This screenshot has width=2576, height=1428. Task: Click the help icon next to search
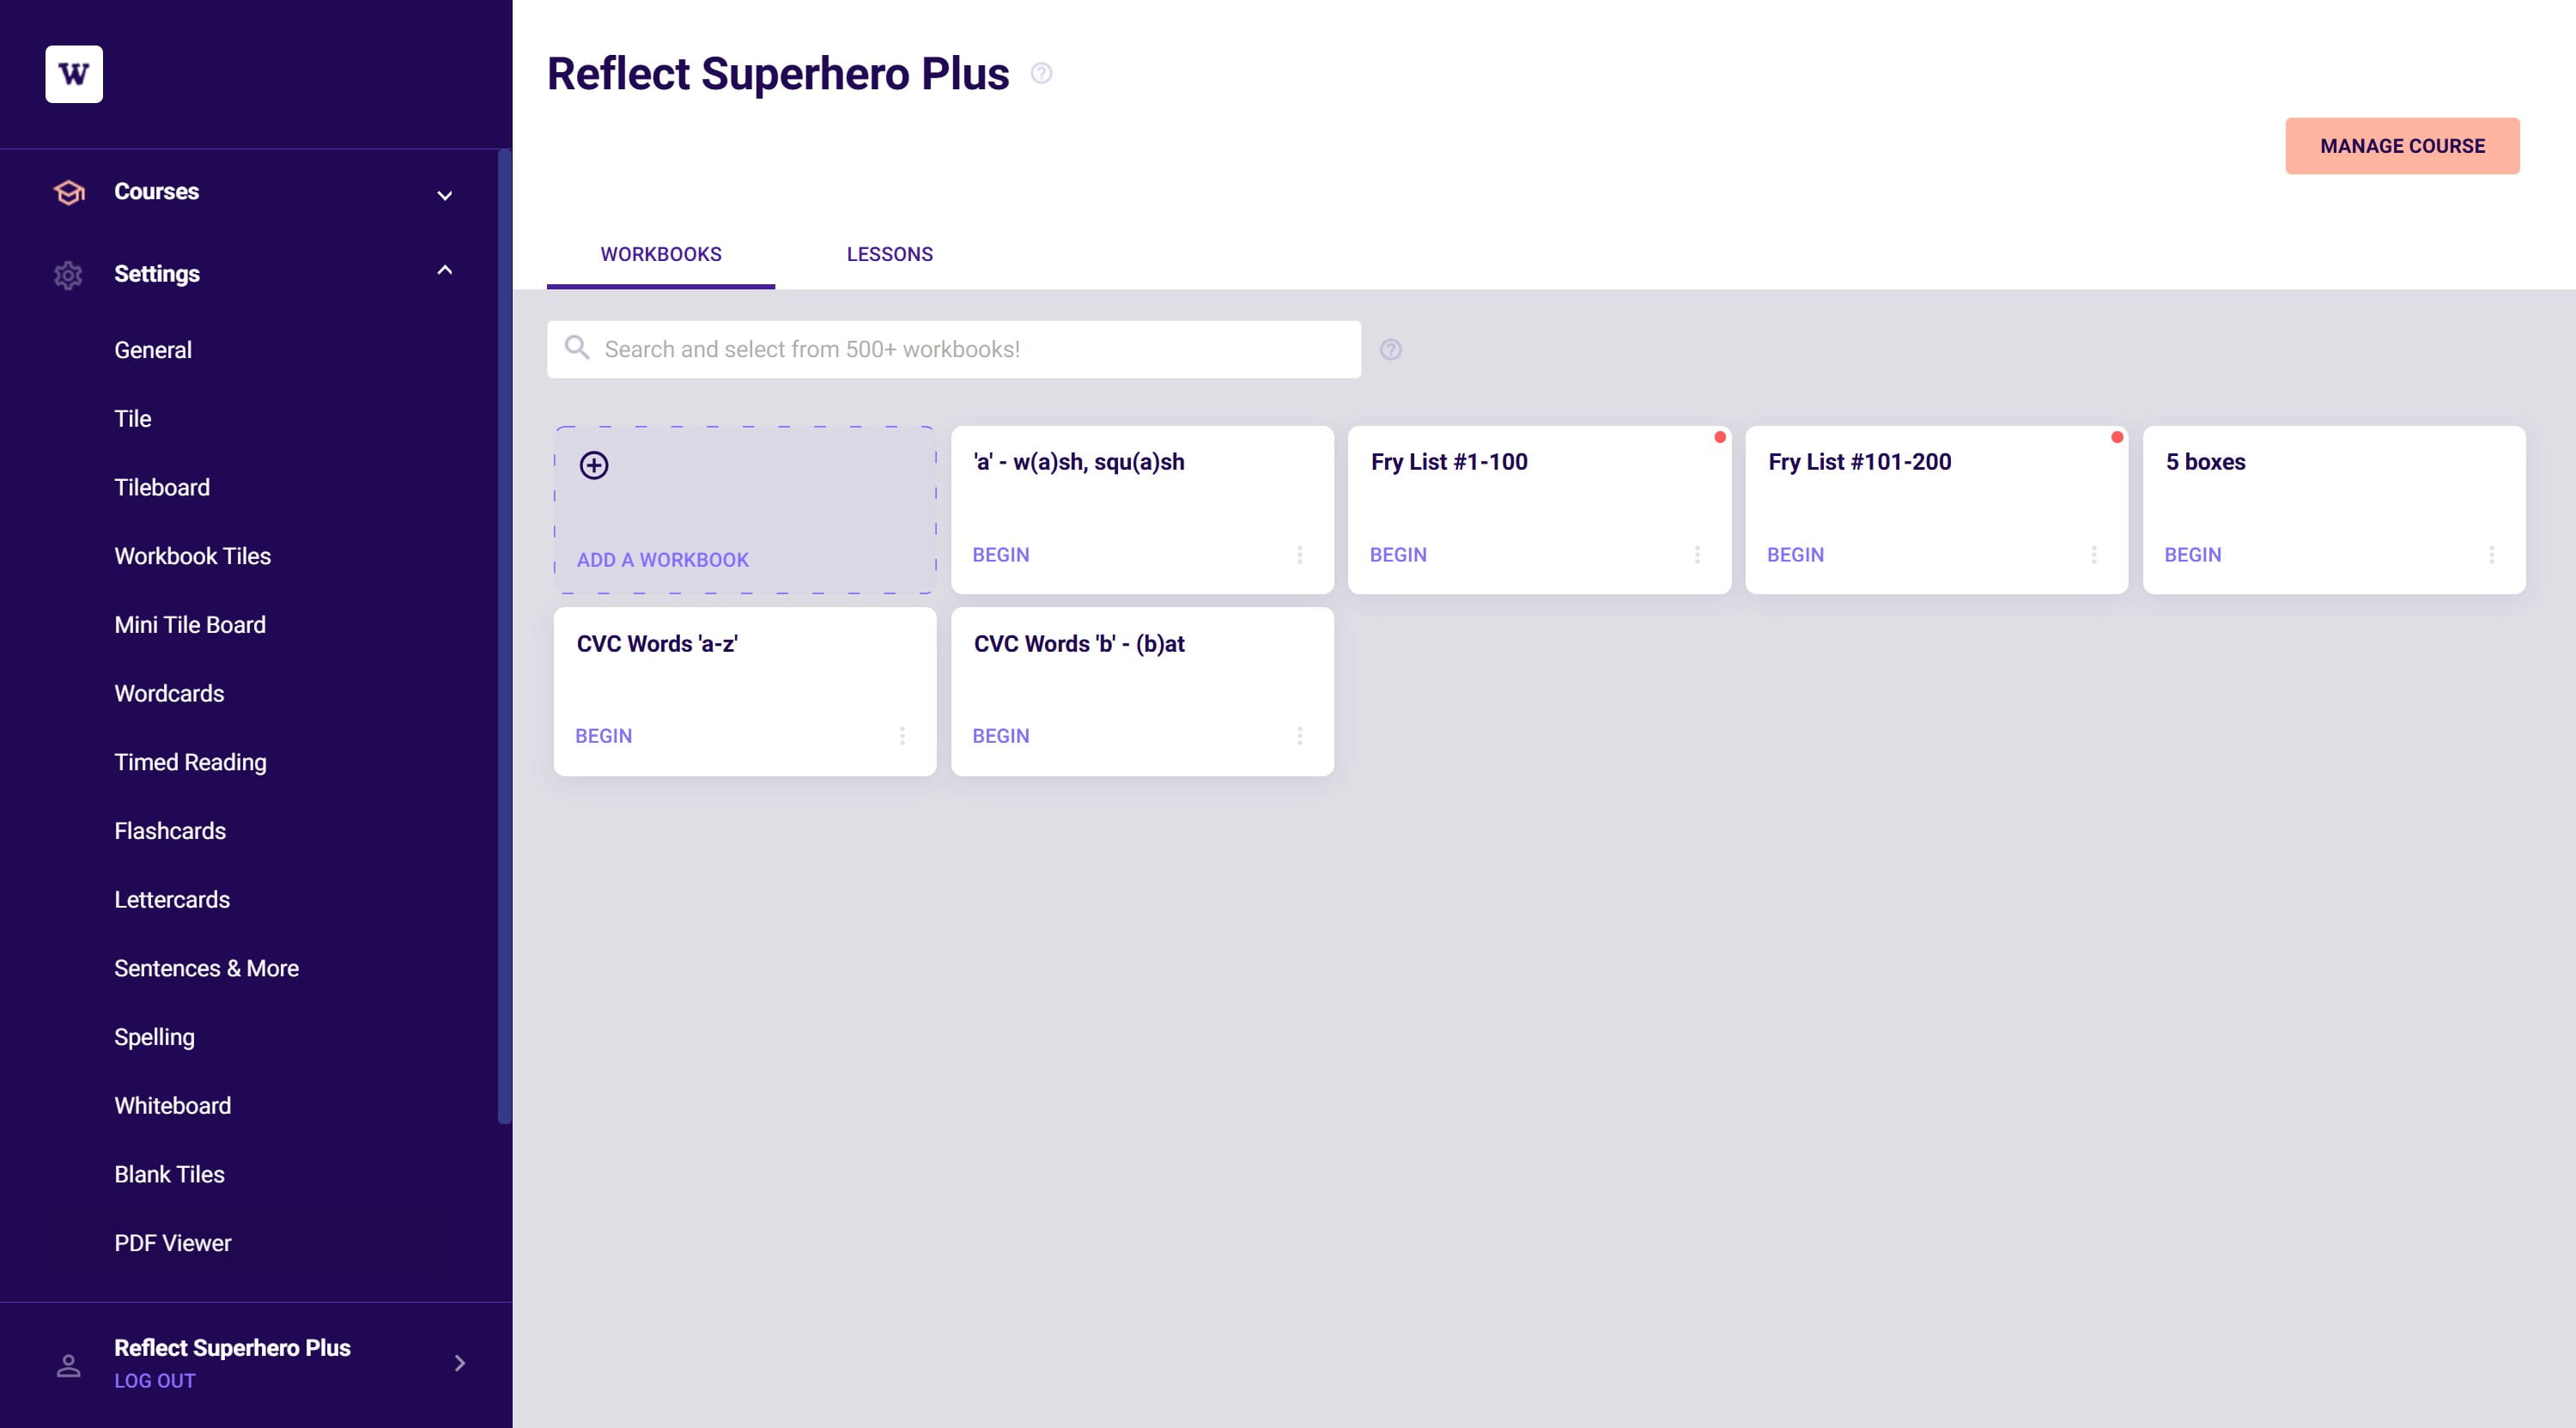pos(1391,350)
